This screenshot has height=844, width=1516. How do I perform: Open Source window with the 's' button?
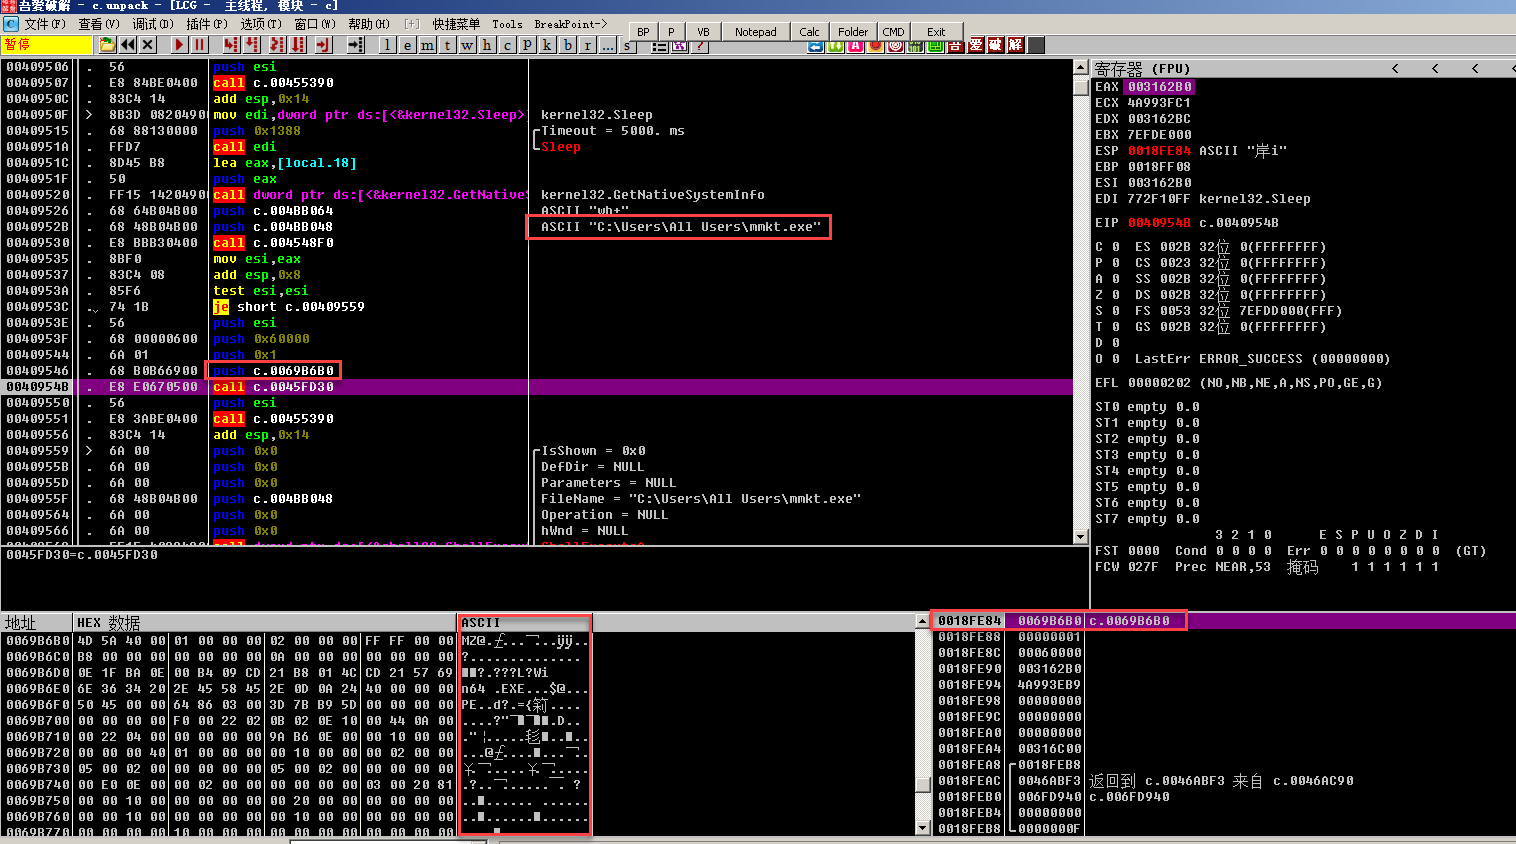tap(627, 45)
